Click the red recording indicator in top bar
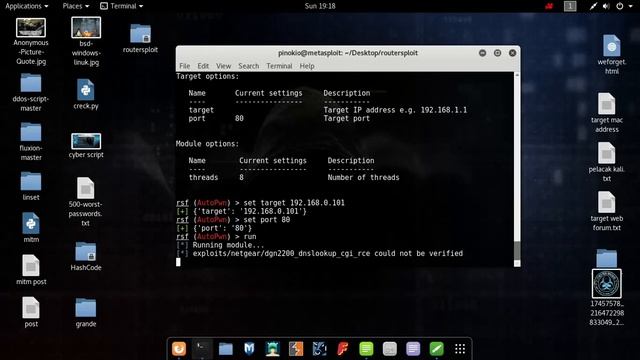 [549, 6]
